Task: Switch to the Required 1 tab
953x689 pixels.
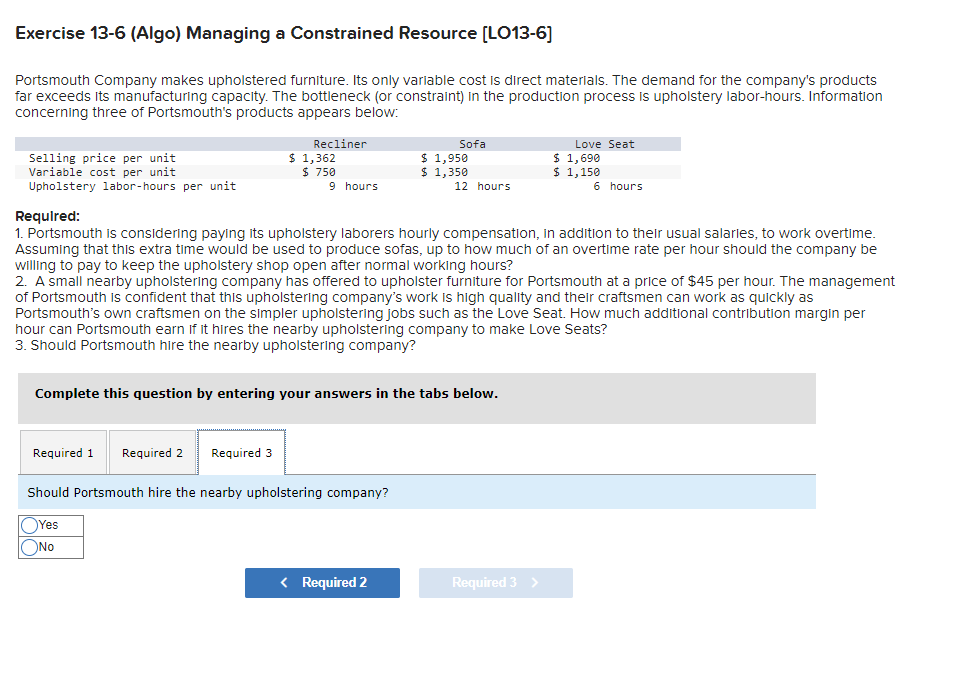Action: (x=63, y=453)
